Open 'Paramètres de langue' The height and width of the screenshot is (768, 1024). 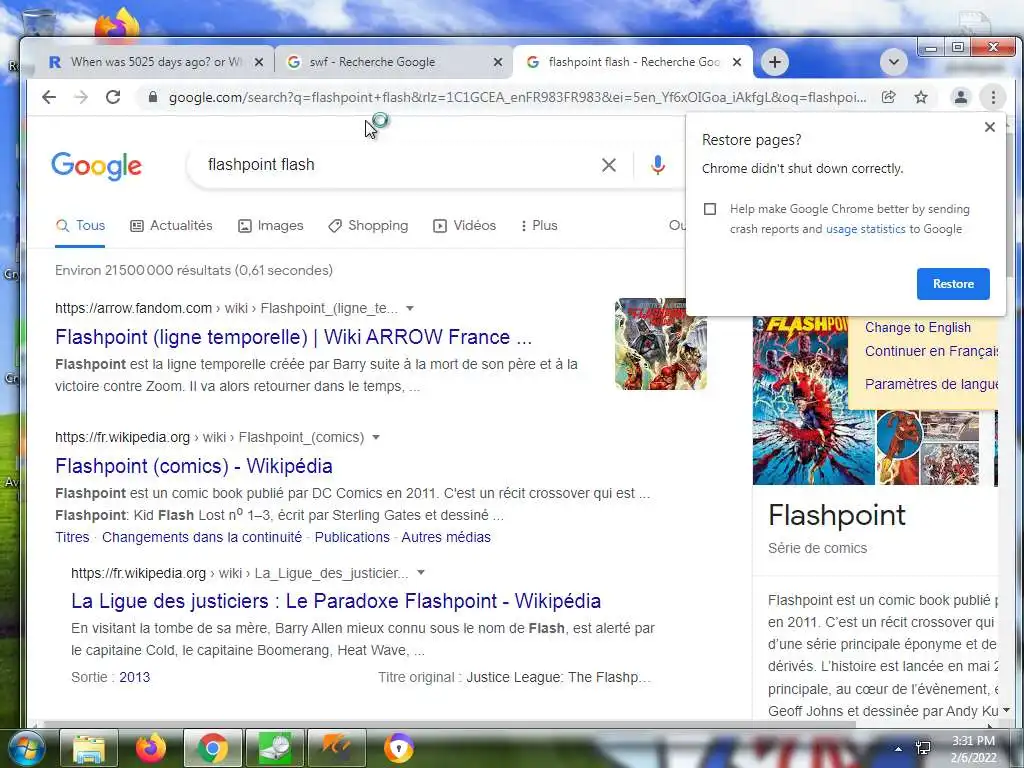931,384
